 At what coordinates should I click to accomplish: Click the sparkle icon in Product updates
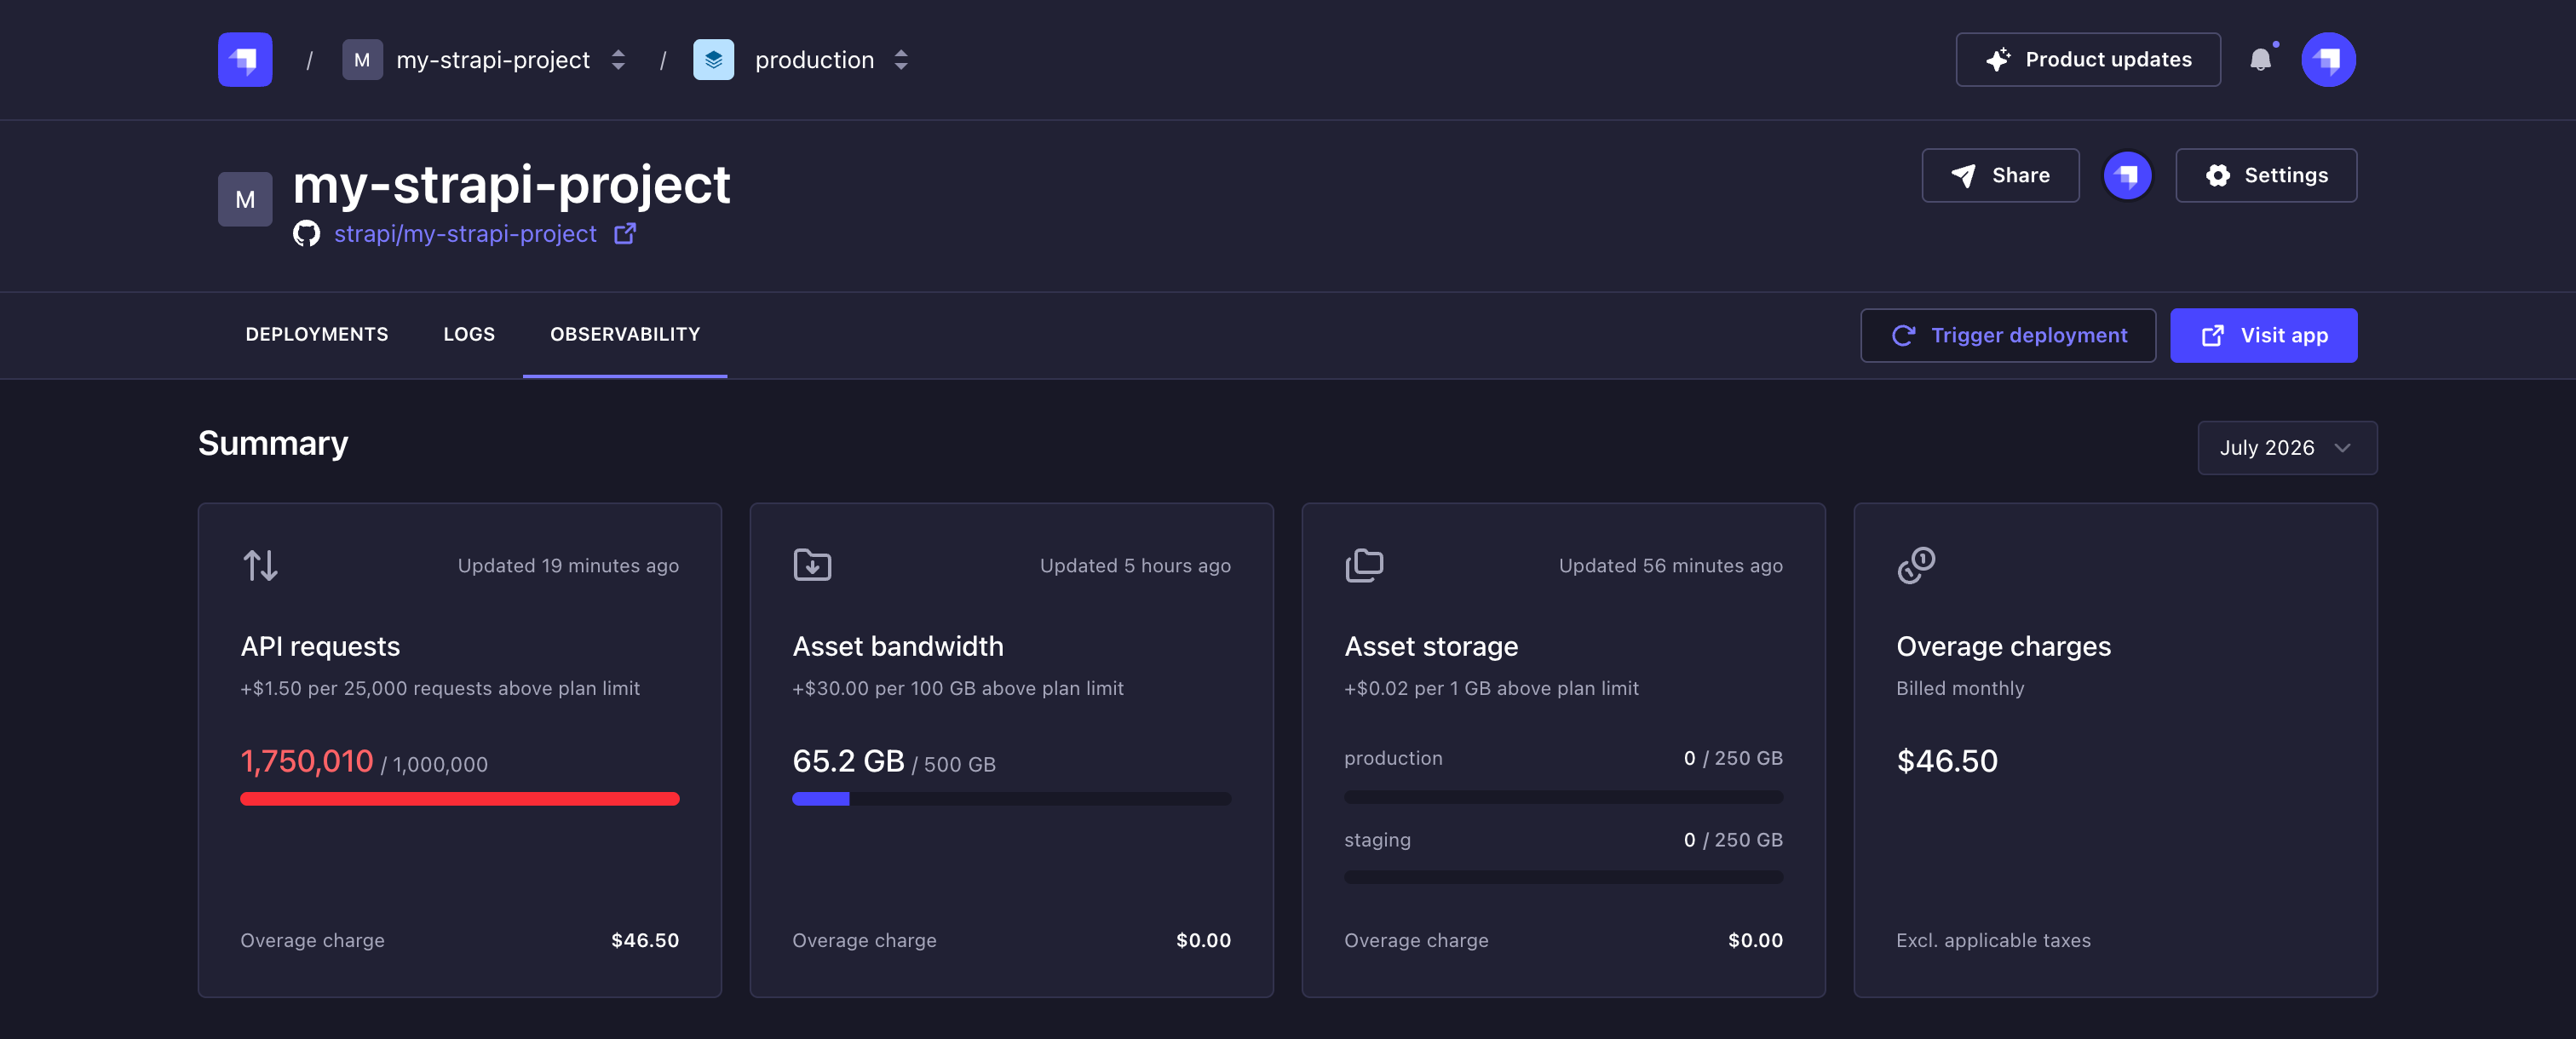1998,60
